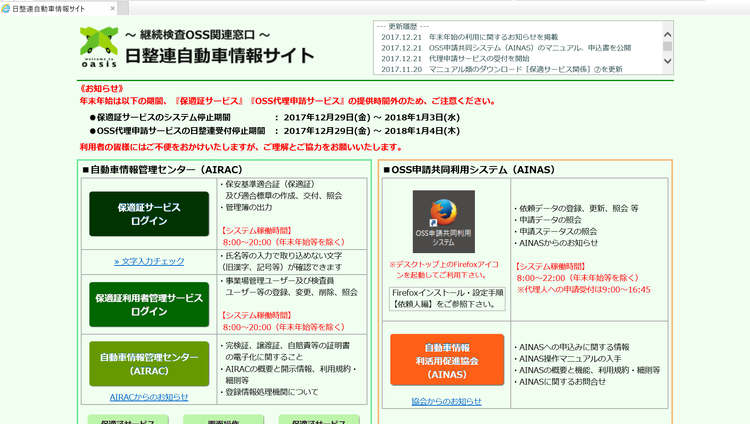
Task: Click OSS申請共同利用システム（AINAS）section heading
Action: (469, 169)
